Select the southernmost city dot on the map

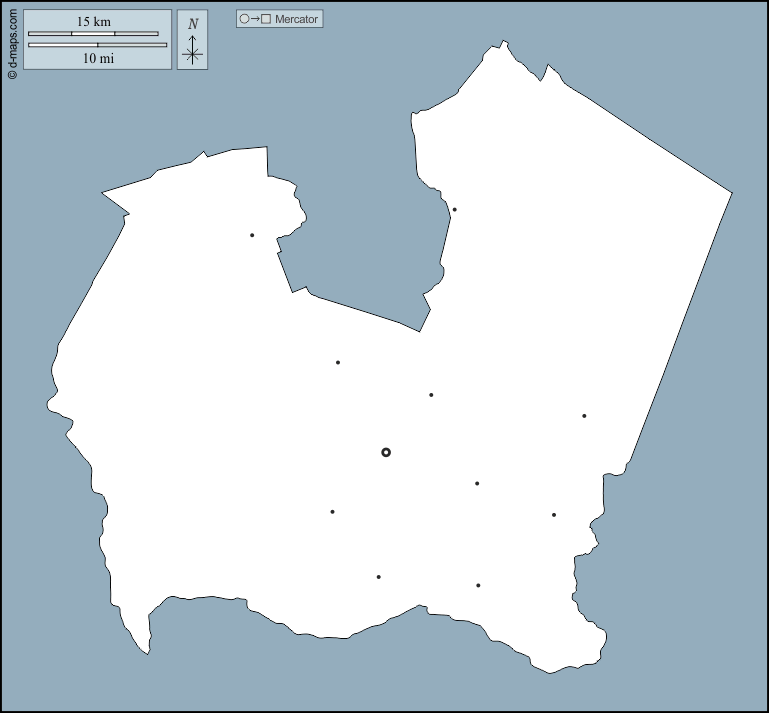click(478, 585)
